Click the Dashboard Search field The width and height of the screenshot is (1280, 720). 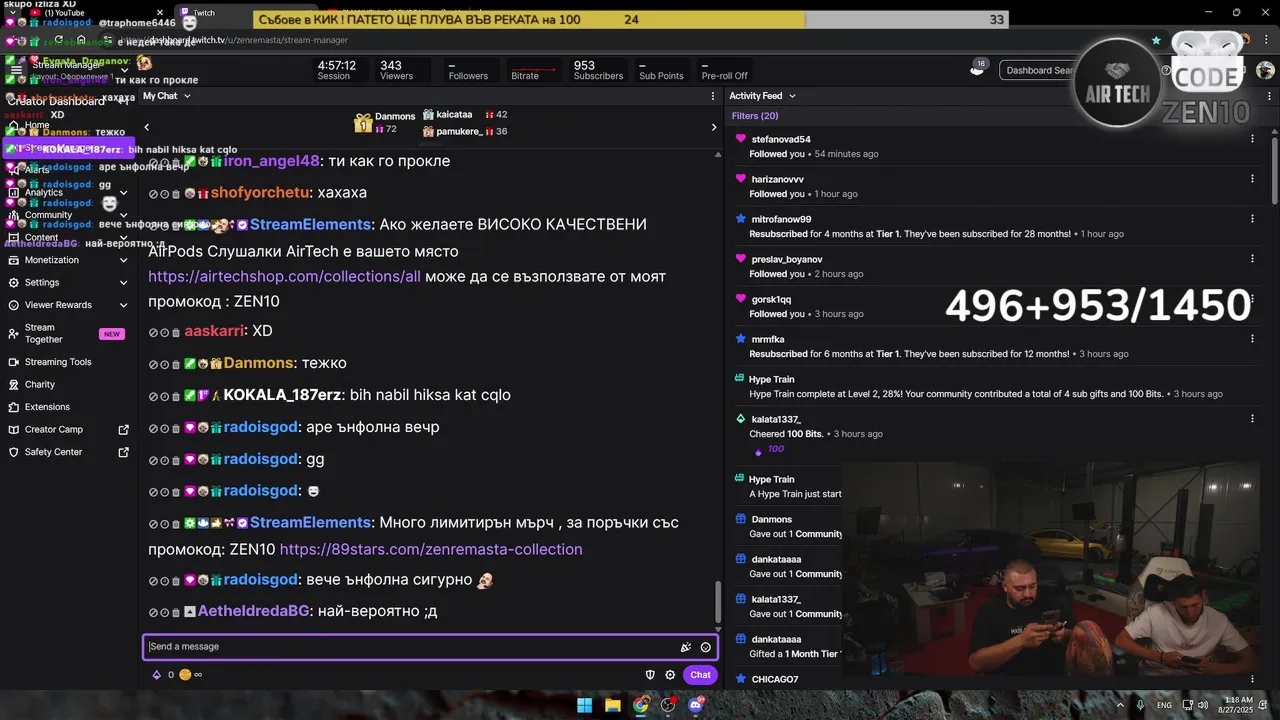click(x=1040, y=70)
